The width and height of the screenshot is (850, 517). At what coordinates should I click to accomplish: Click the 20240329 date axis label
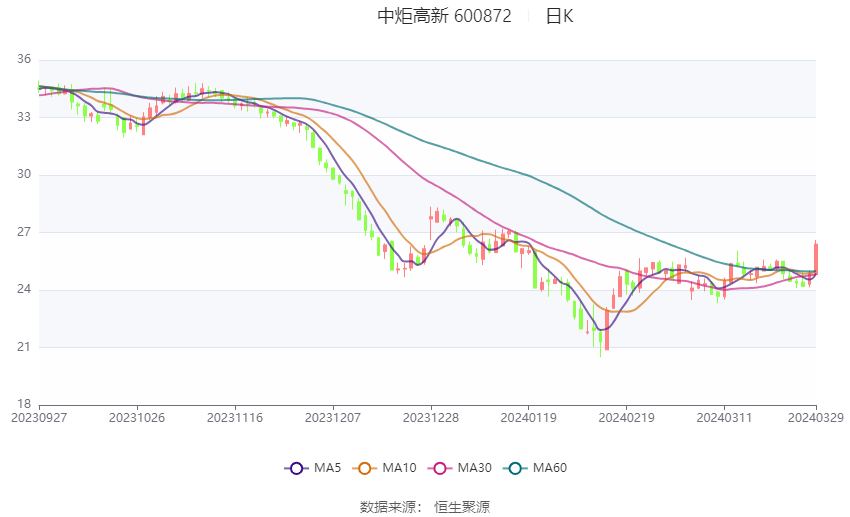click(x=816, y=418)
